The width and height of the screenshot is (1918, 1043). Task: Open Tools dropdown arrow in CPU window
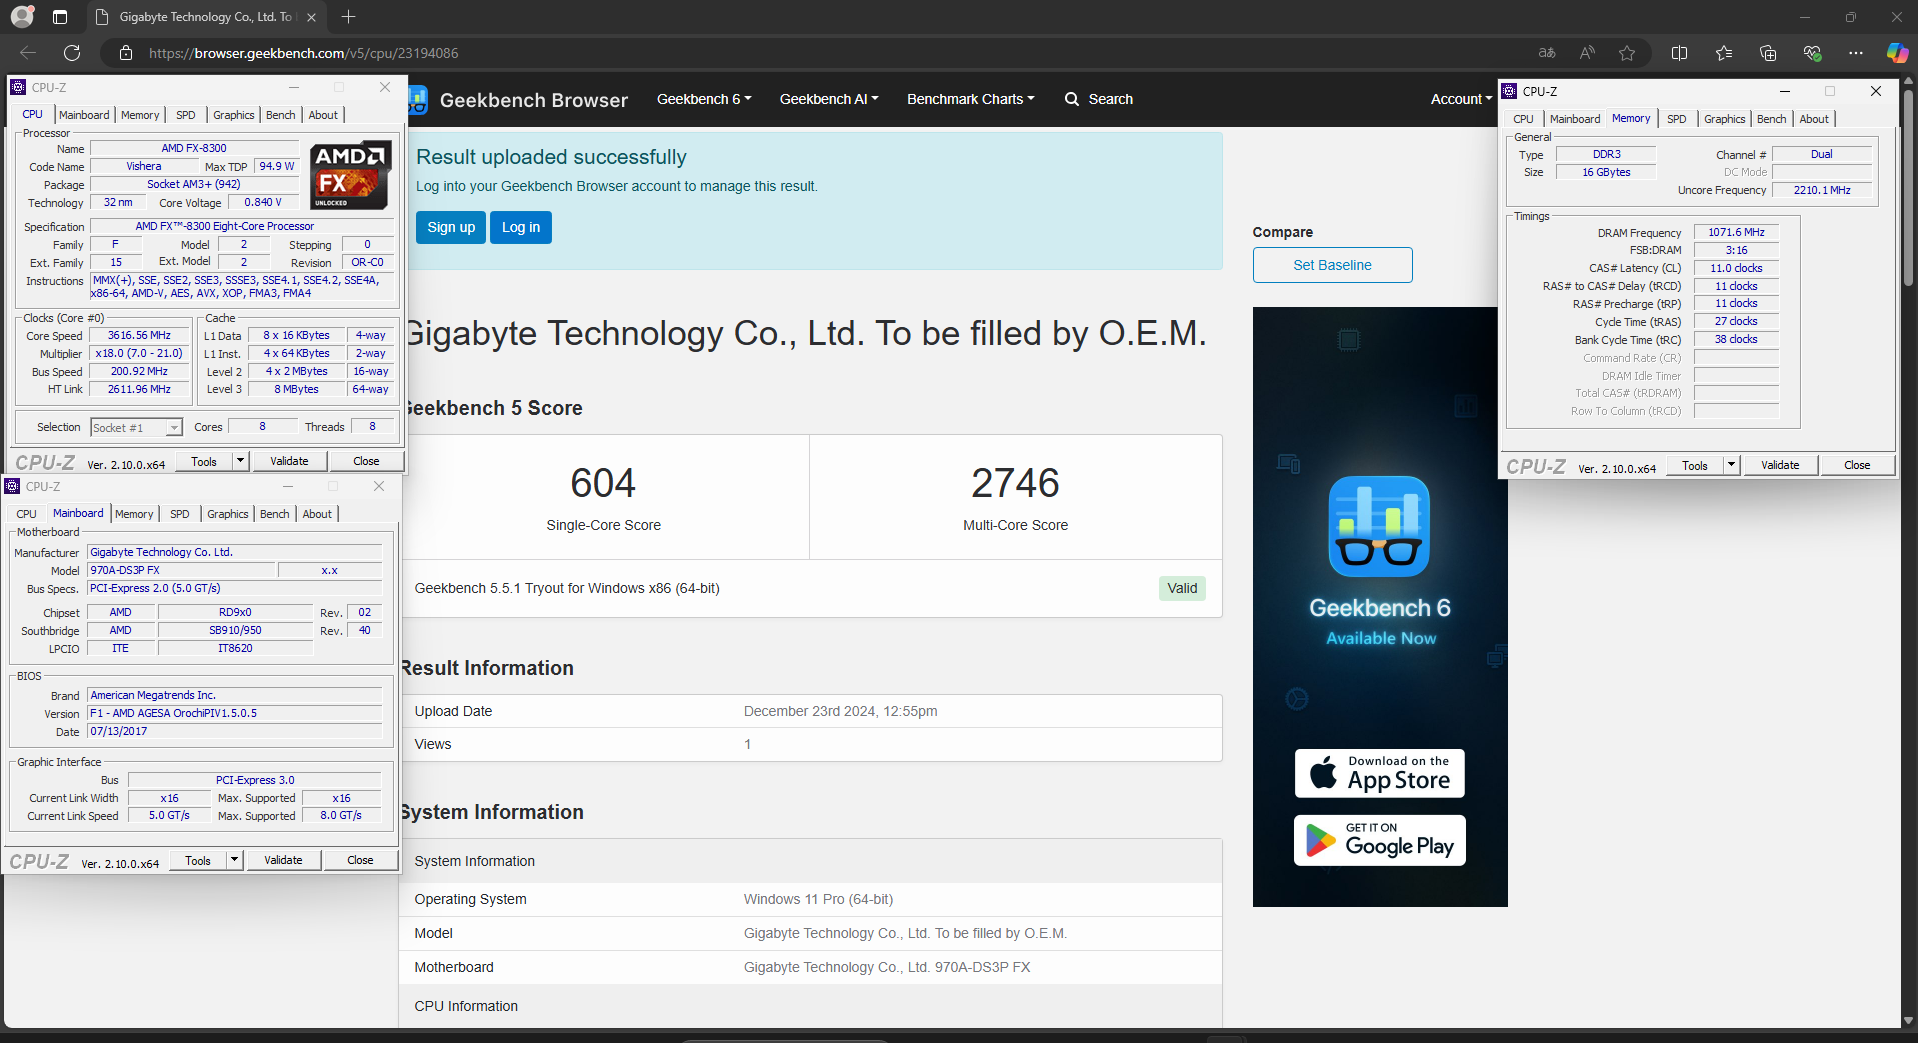click(x=240, y=461)
